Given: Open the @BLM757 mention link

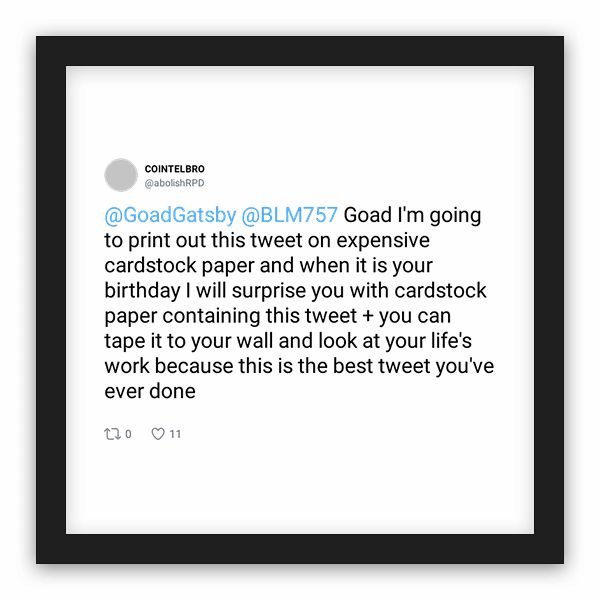Looking at the screenshot, I should click(x=290, y=215).
